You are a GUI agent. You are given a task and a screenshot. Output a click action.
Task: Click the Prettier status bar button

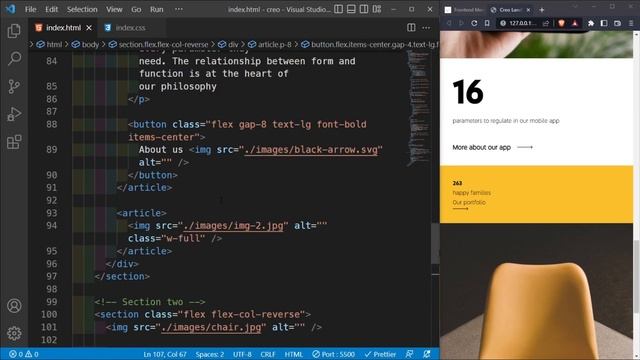point(380,354)
